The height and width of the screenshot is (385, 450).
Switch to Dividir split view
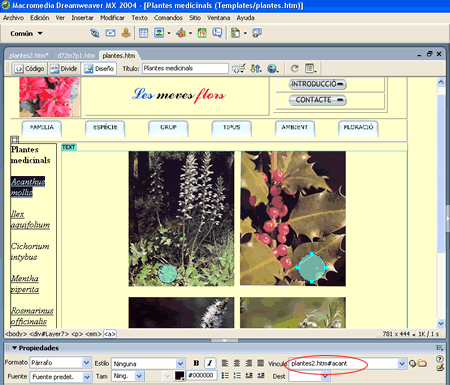tap(64, 69)
